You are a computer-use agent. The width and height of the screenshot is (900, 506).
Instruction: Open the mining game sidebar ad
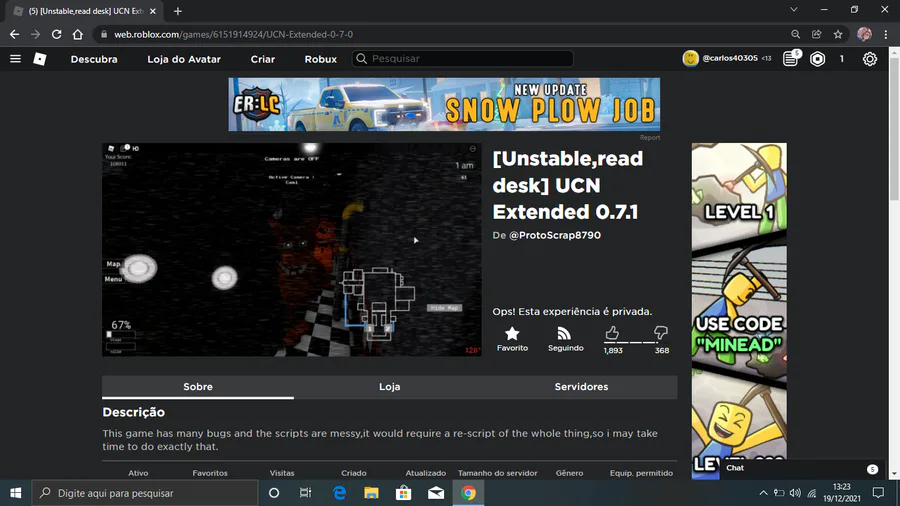pos(739,310)
